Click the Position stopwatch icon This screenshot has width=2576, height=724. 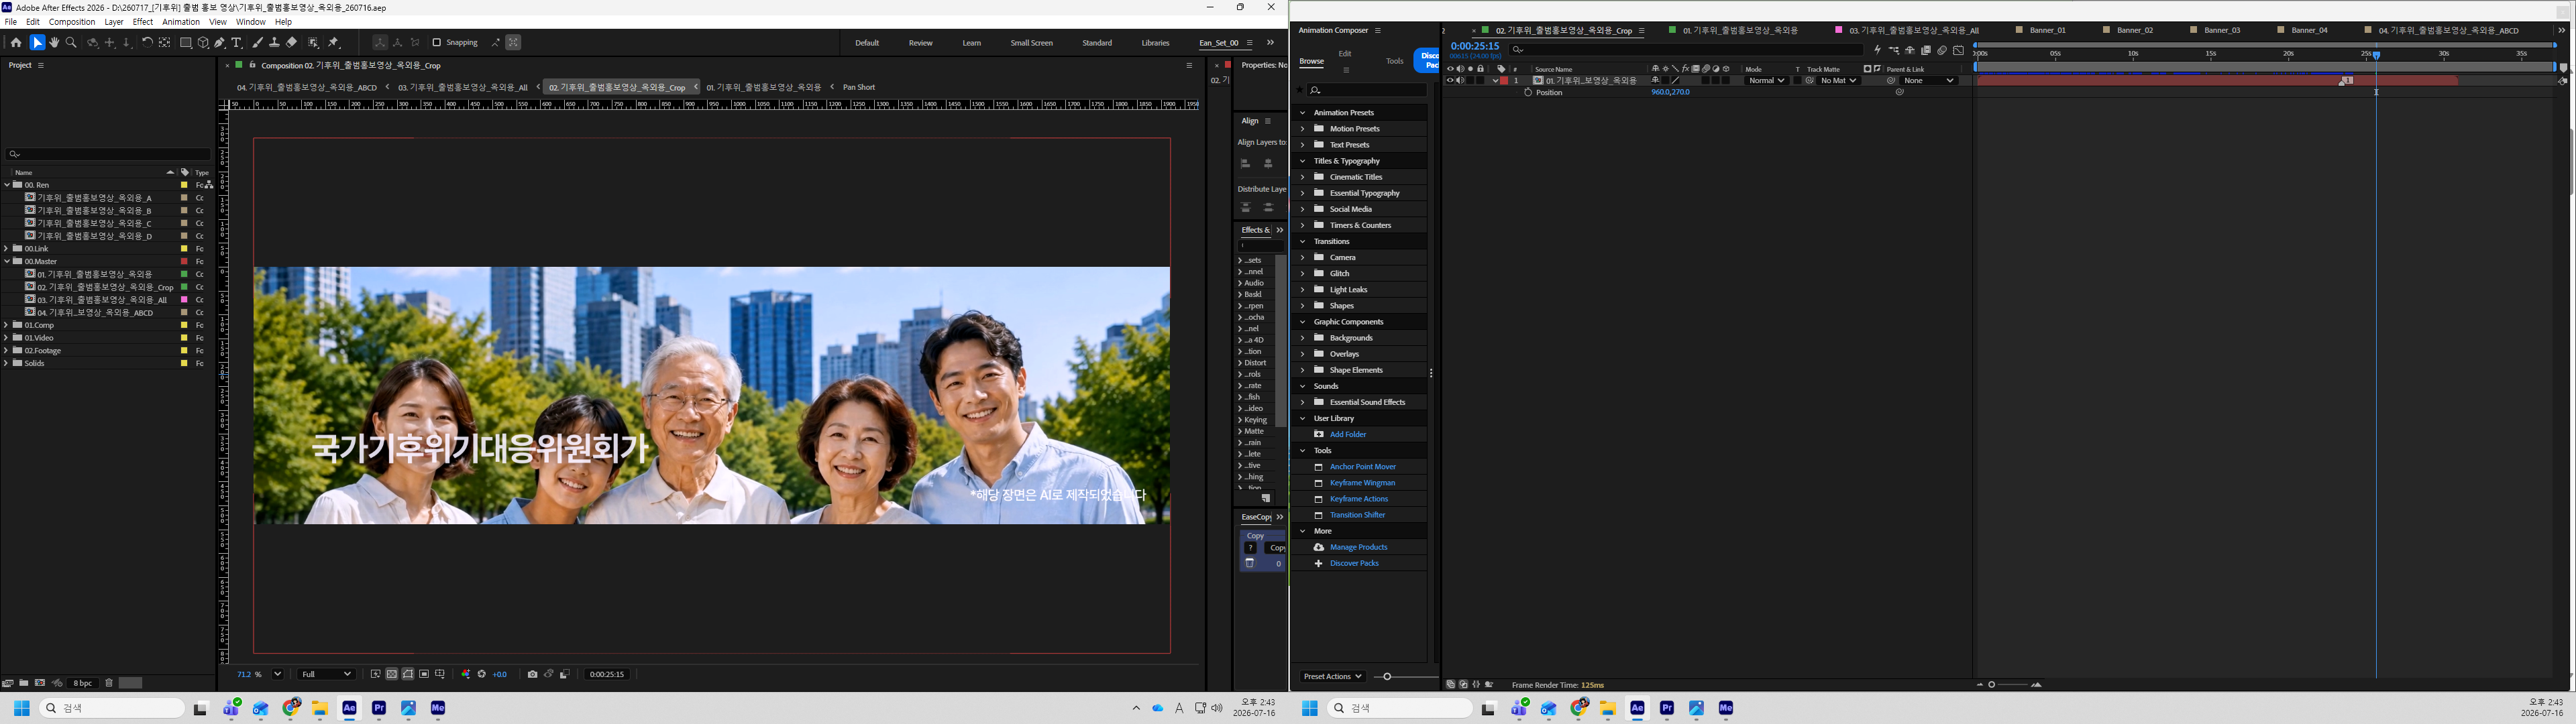tap(1528, 92)
